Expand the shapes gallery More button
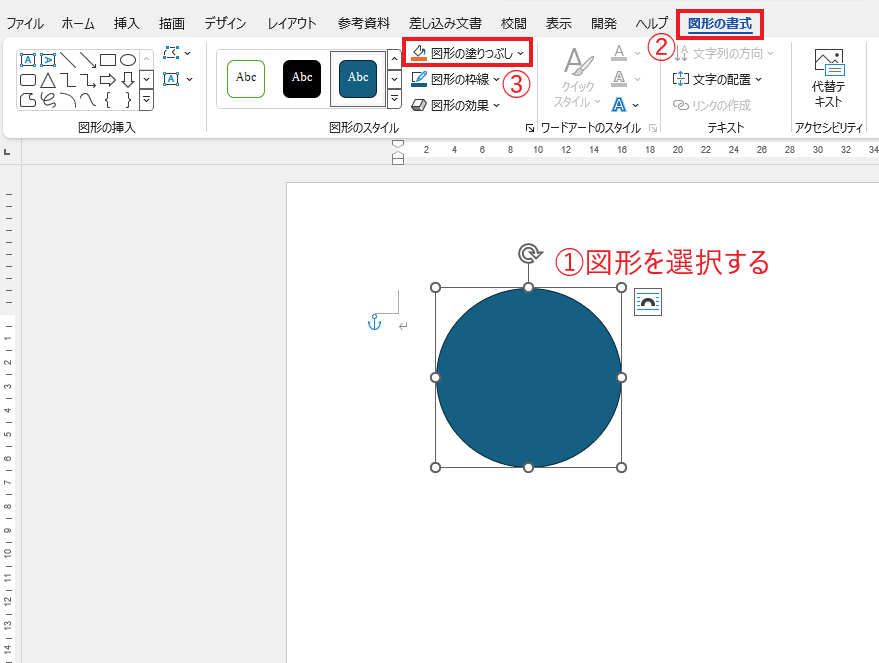879x663 pixels. tap(146, 100)
